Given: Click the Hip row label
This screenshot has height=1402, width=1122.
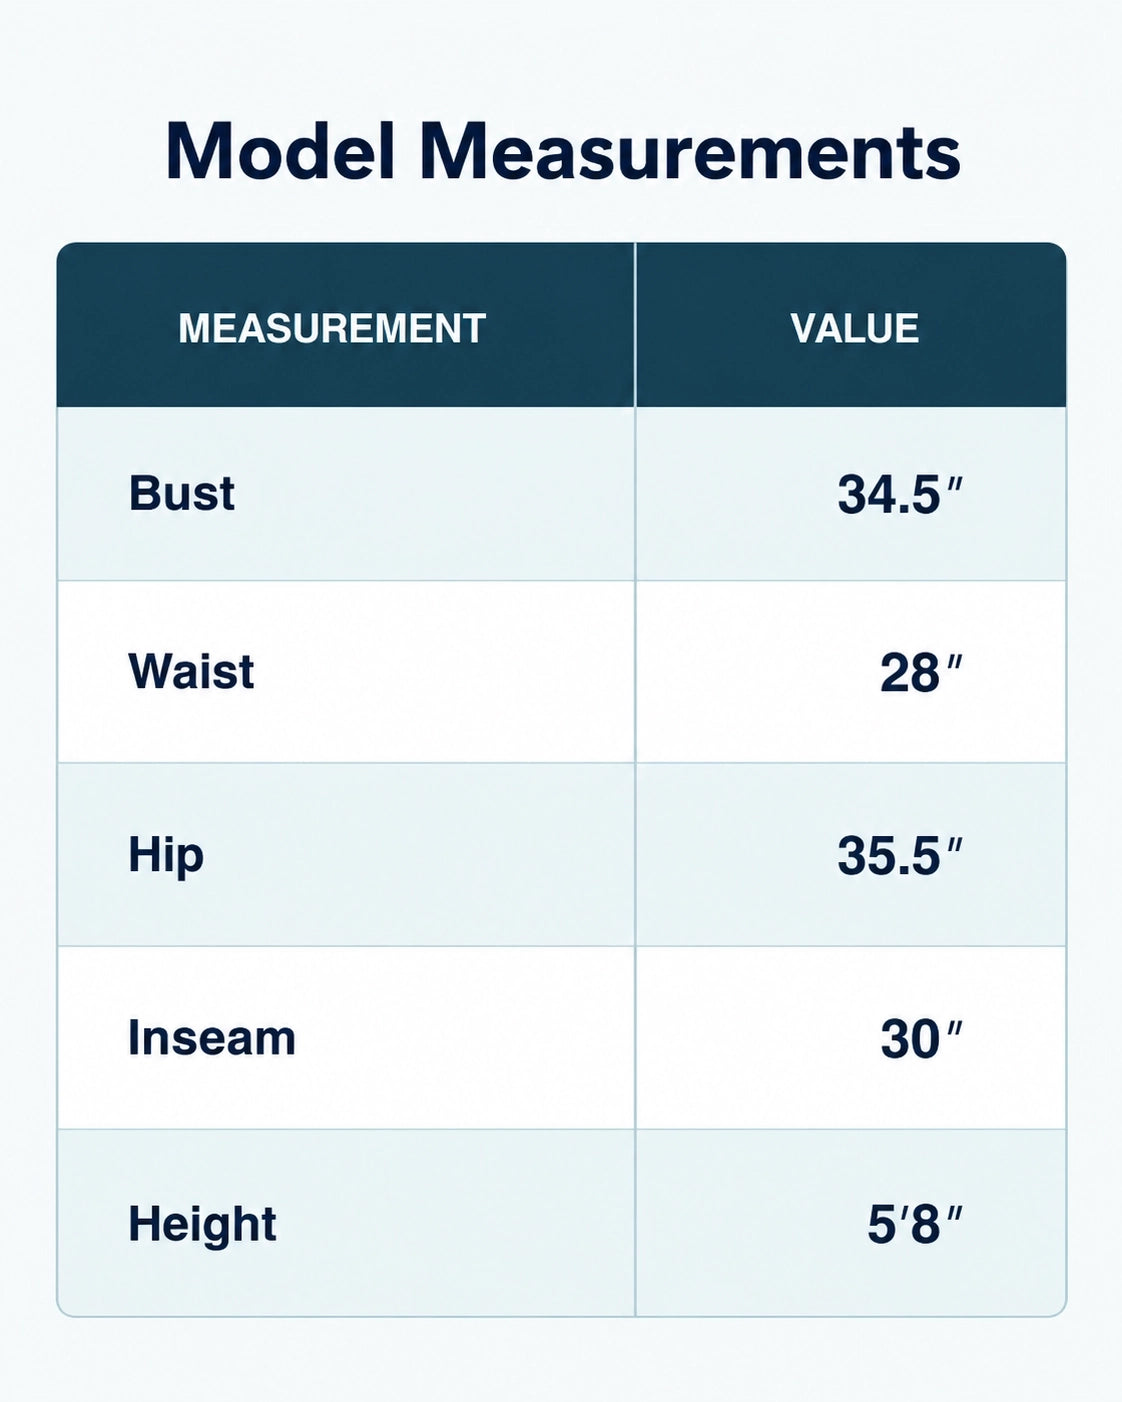Looking at the screenshot, I should [166, 856].
